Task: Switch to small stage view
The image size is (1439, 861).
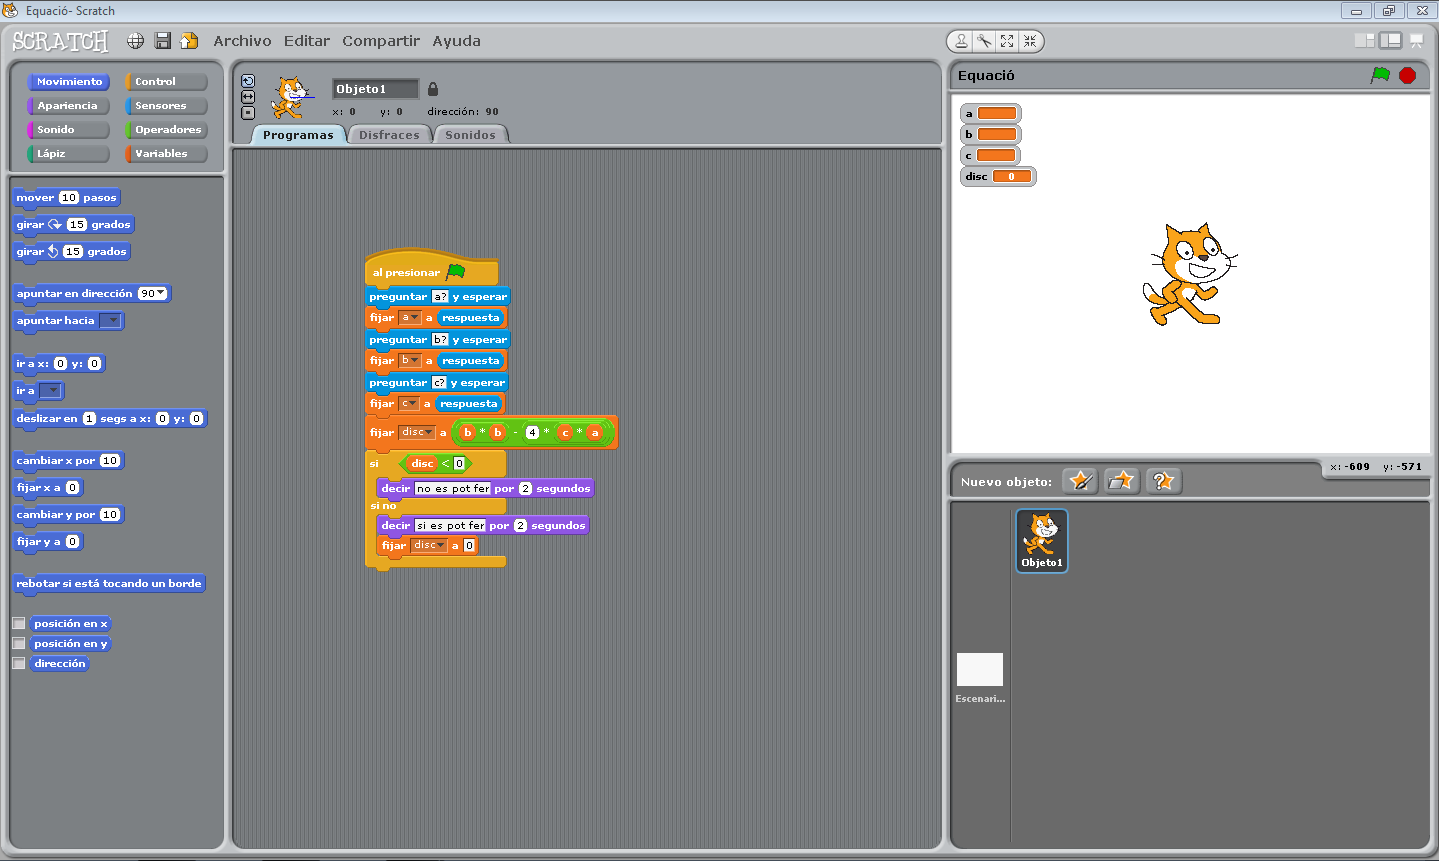Action: [x=1364, y=41]
